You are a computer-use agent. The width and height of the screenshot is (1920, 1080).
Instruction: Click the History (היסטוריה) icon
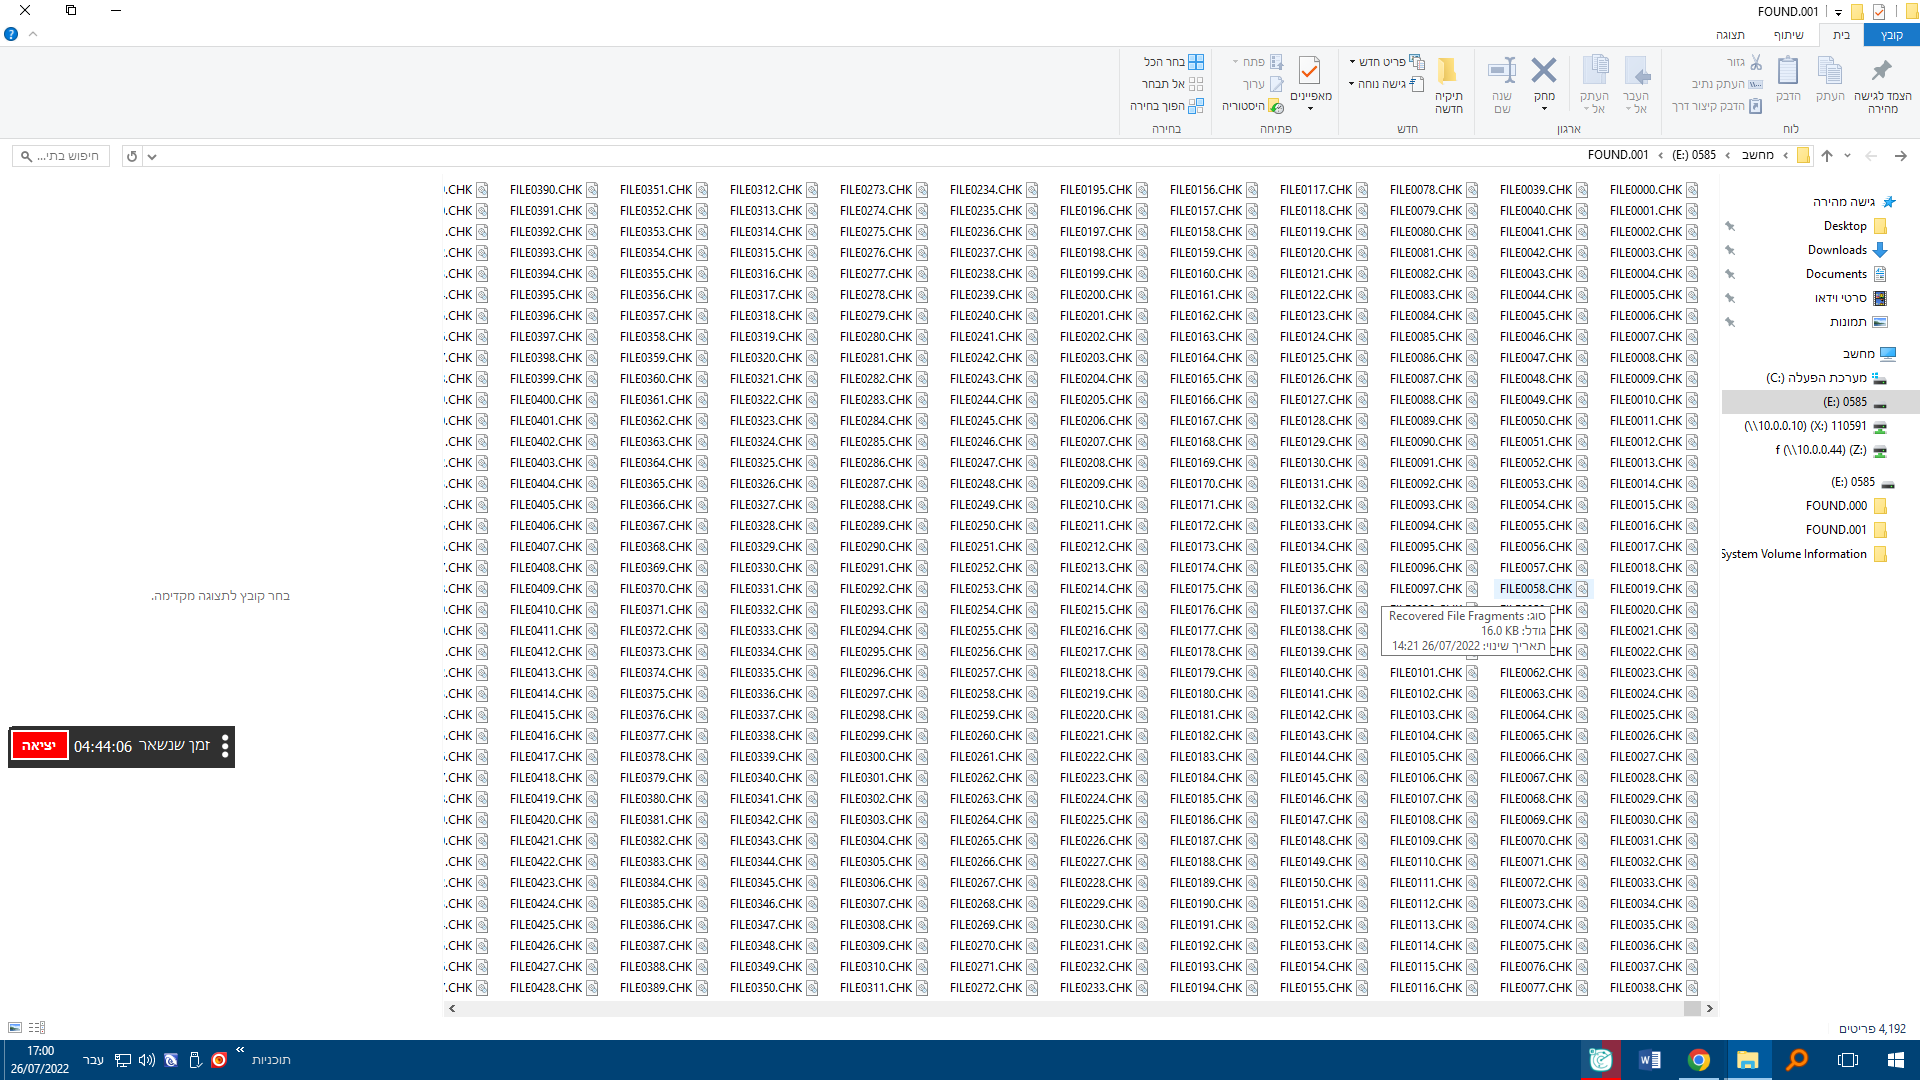click(x=1276, y=106)
